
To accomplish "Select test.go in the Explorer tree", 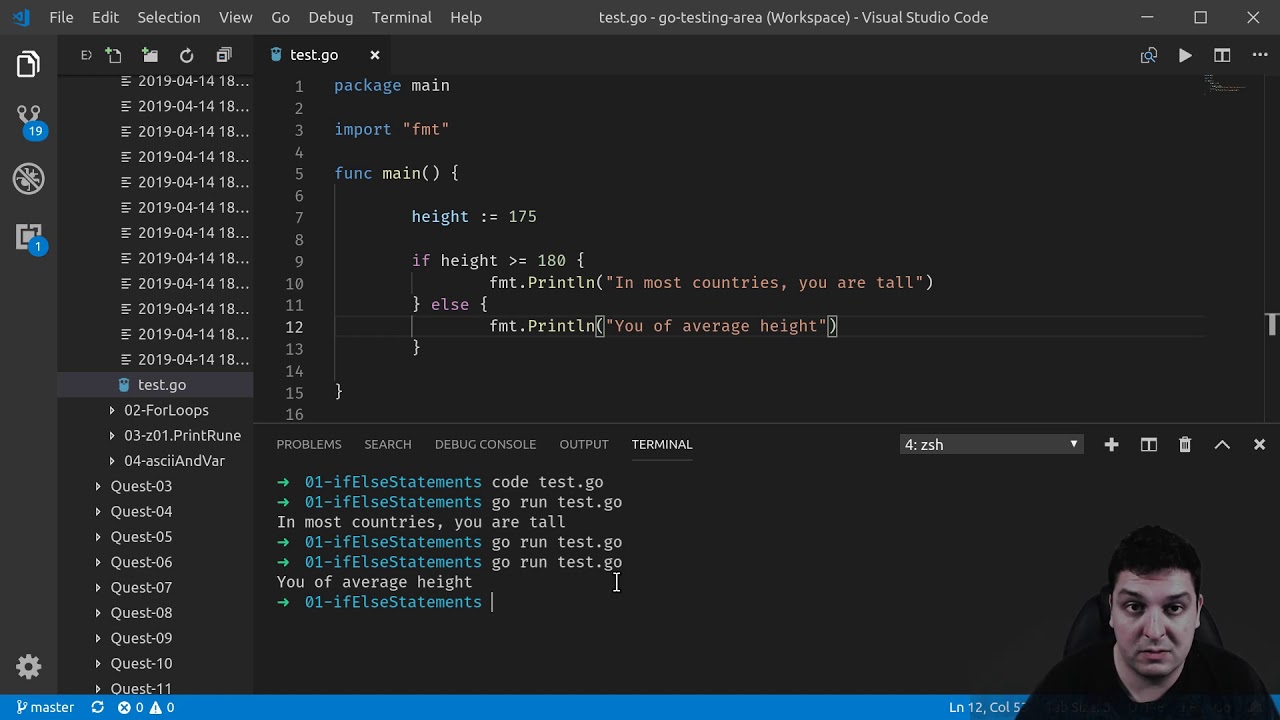I will [156, 385].
